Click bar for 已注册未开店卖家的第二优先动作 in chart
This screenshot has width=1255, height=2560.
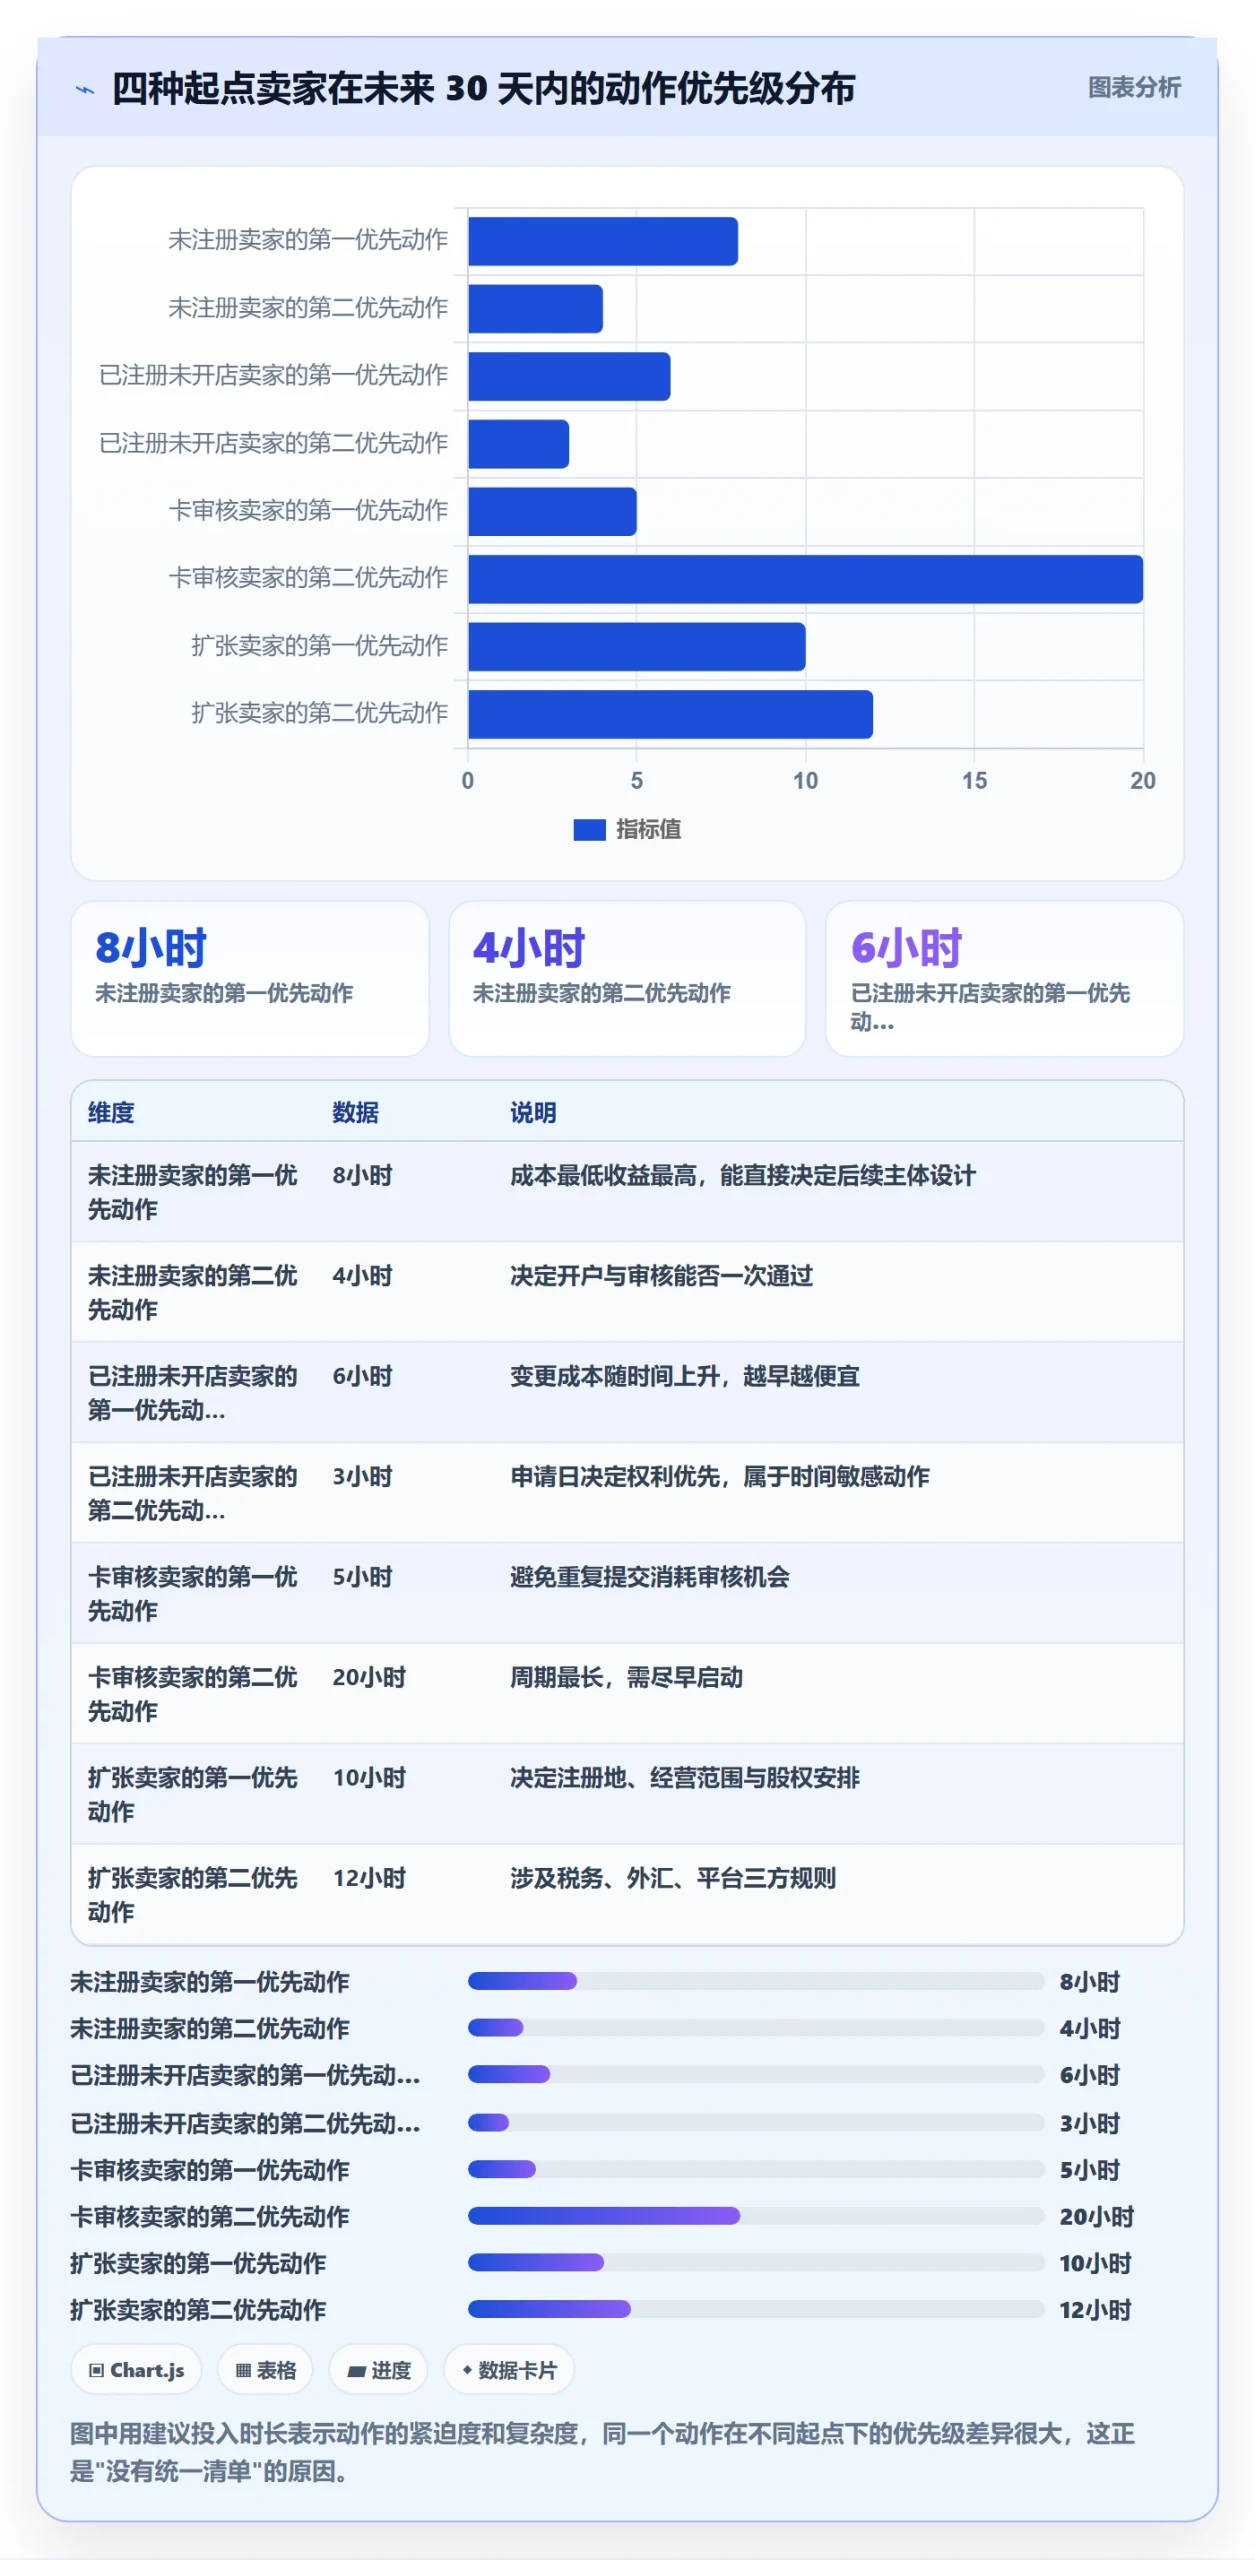[x=518, y=444]
